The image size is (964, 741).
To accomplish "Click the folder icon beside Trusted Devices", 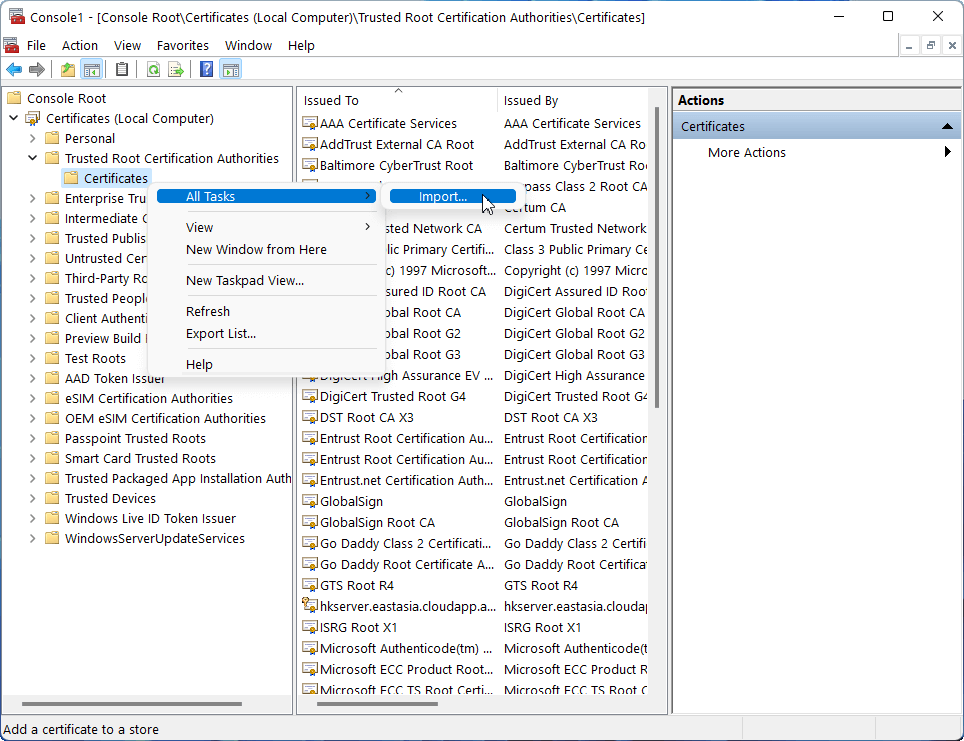I will [53, 499].
